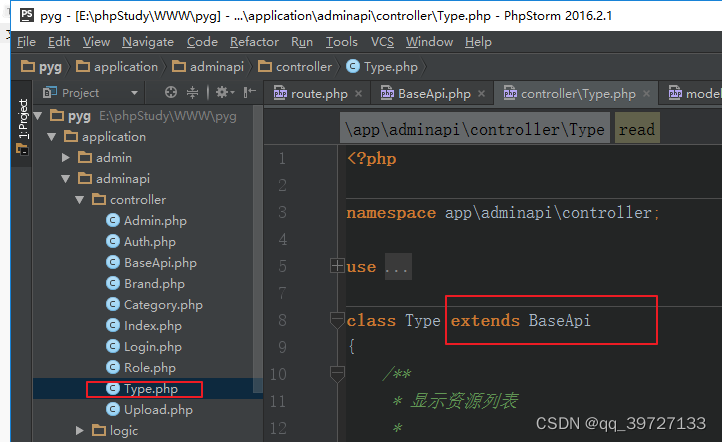The width and height of the screenshot is (722, 442).
Task: Close the controller\Type.php tab
Action: pos(646,94)
